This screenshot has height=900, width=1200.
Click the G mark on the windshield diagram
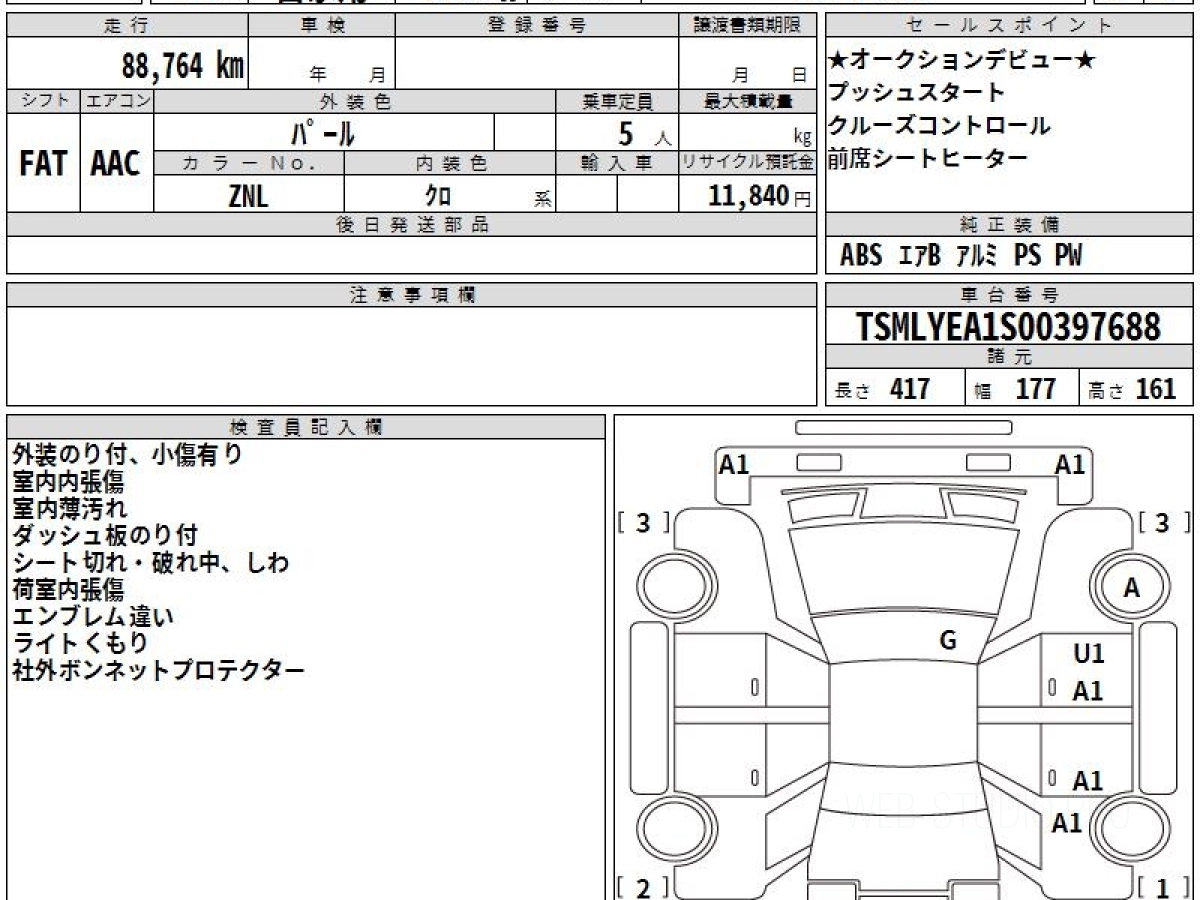[948, 641]
